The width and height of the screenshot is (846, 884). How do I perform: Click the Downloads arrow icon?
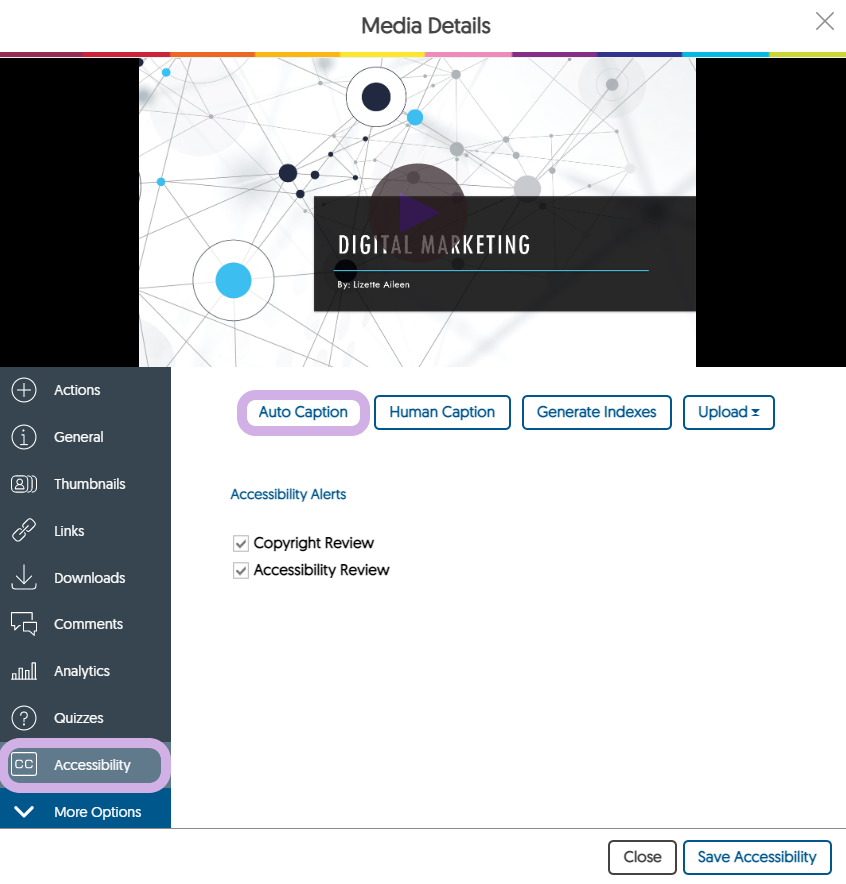[24, 578]
